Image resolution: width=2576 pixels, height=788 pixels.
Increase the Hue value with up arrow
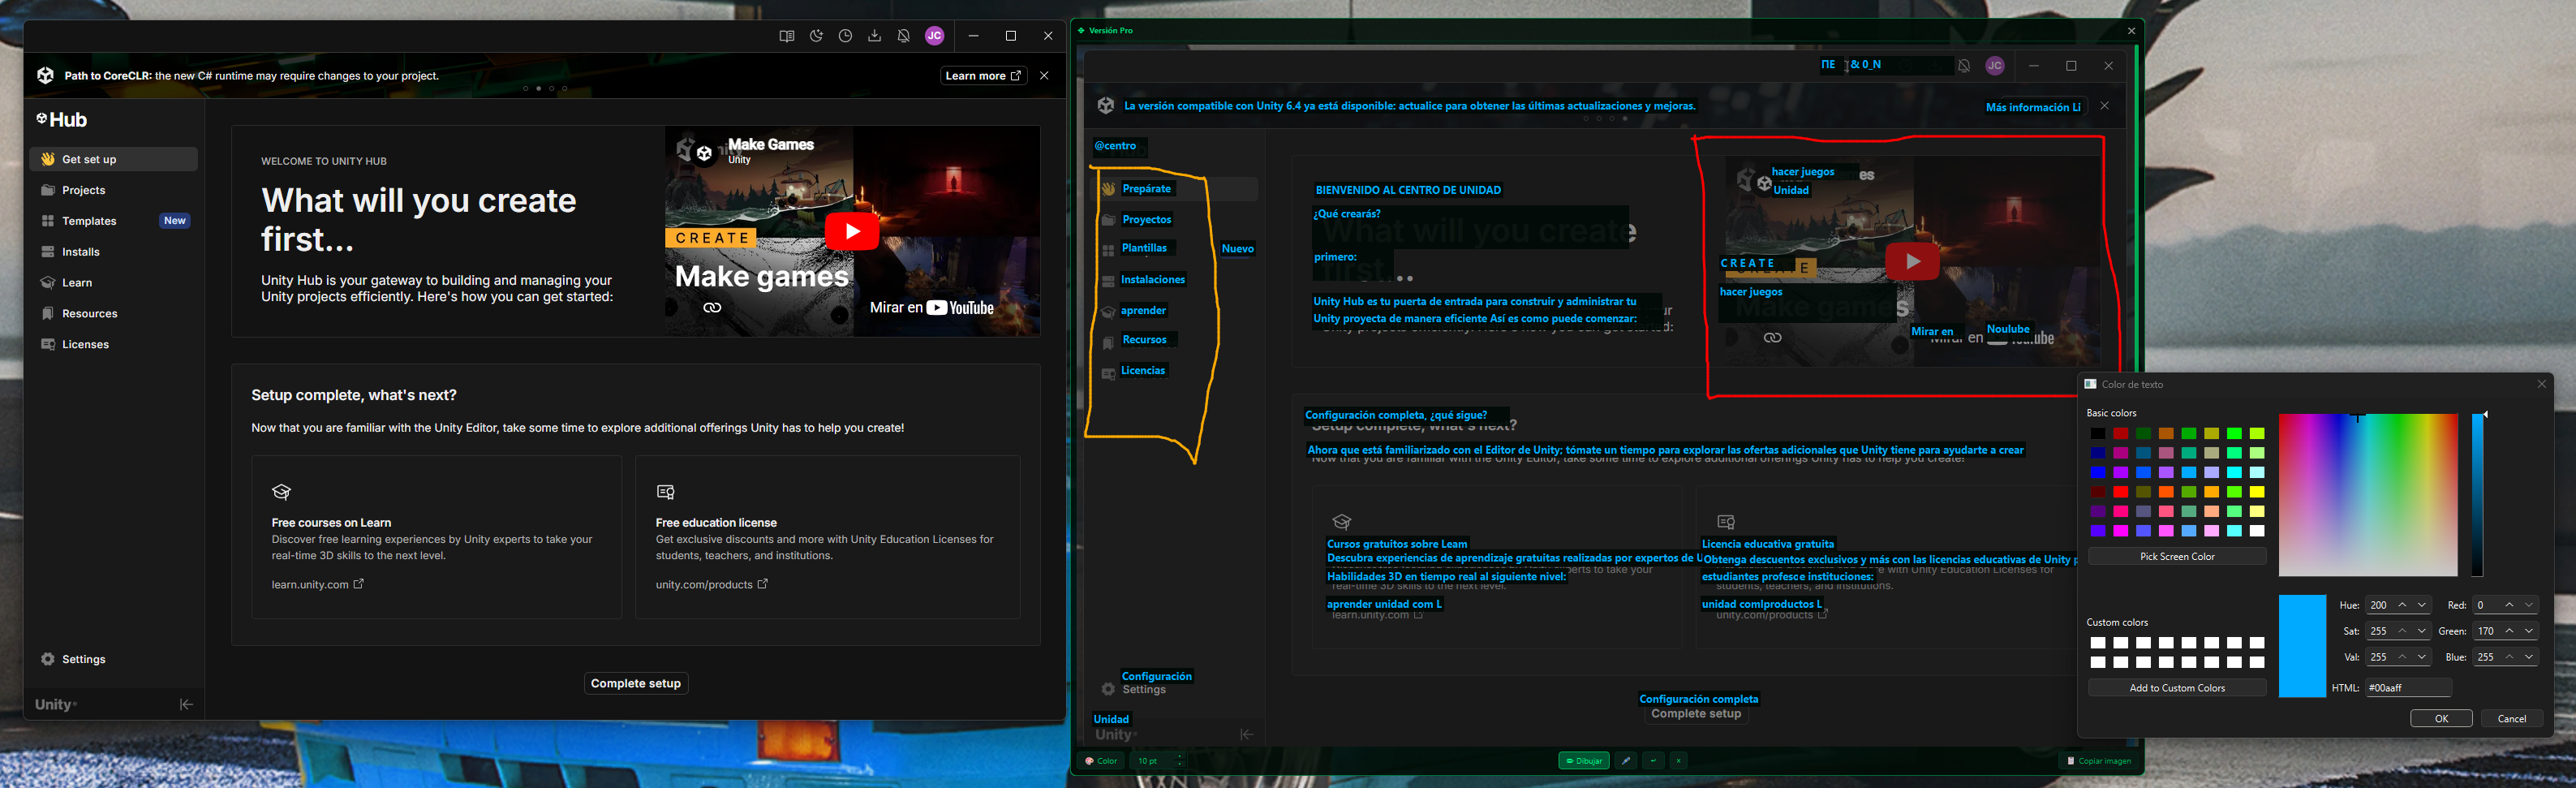point(2402,605)
